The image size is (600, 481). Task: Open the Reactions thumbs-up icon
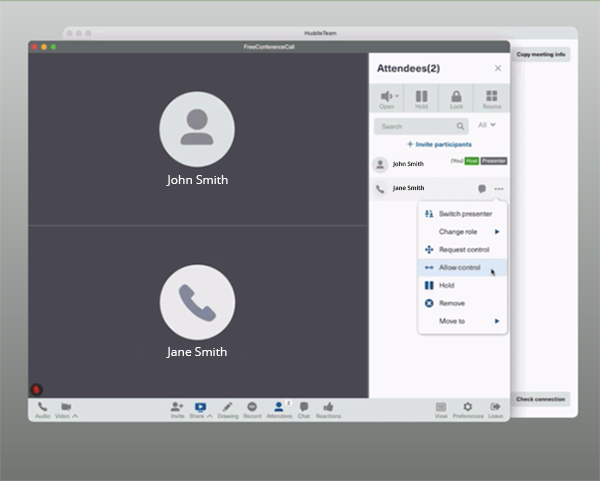(328, 406)
